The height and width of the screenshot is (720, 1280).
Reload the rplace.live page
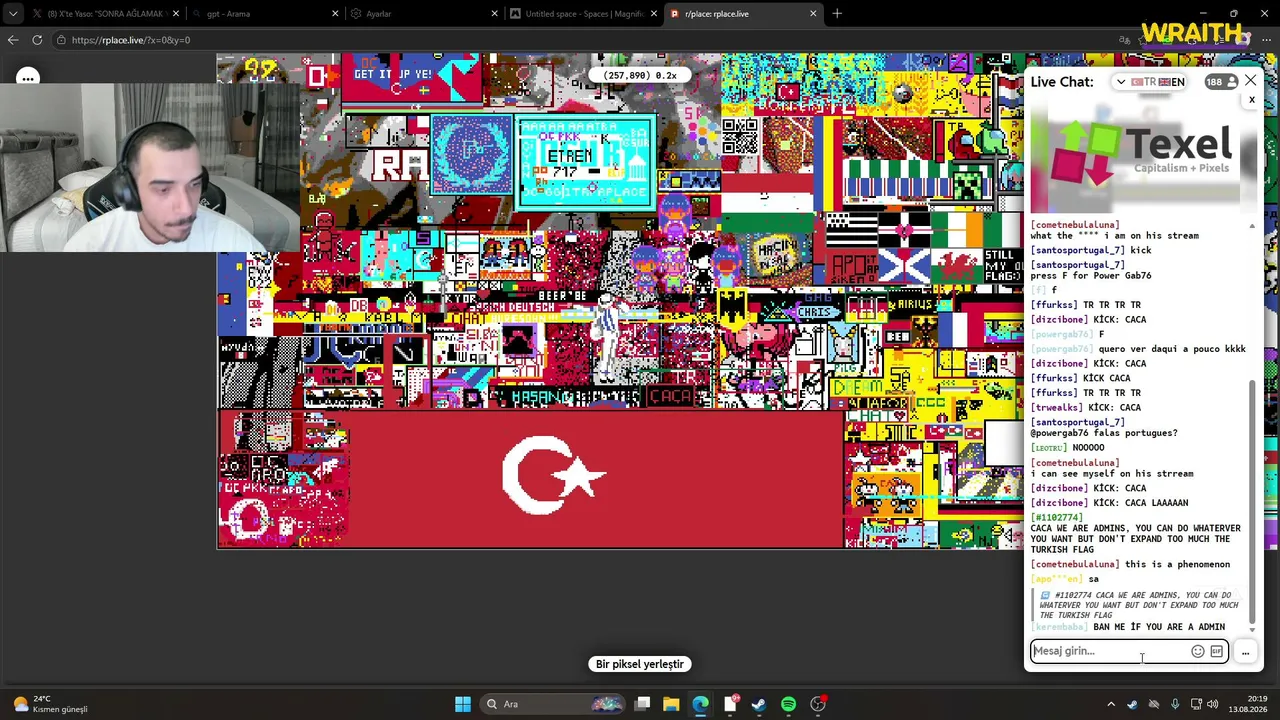tap(37, 40)
